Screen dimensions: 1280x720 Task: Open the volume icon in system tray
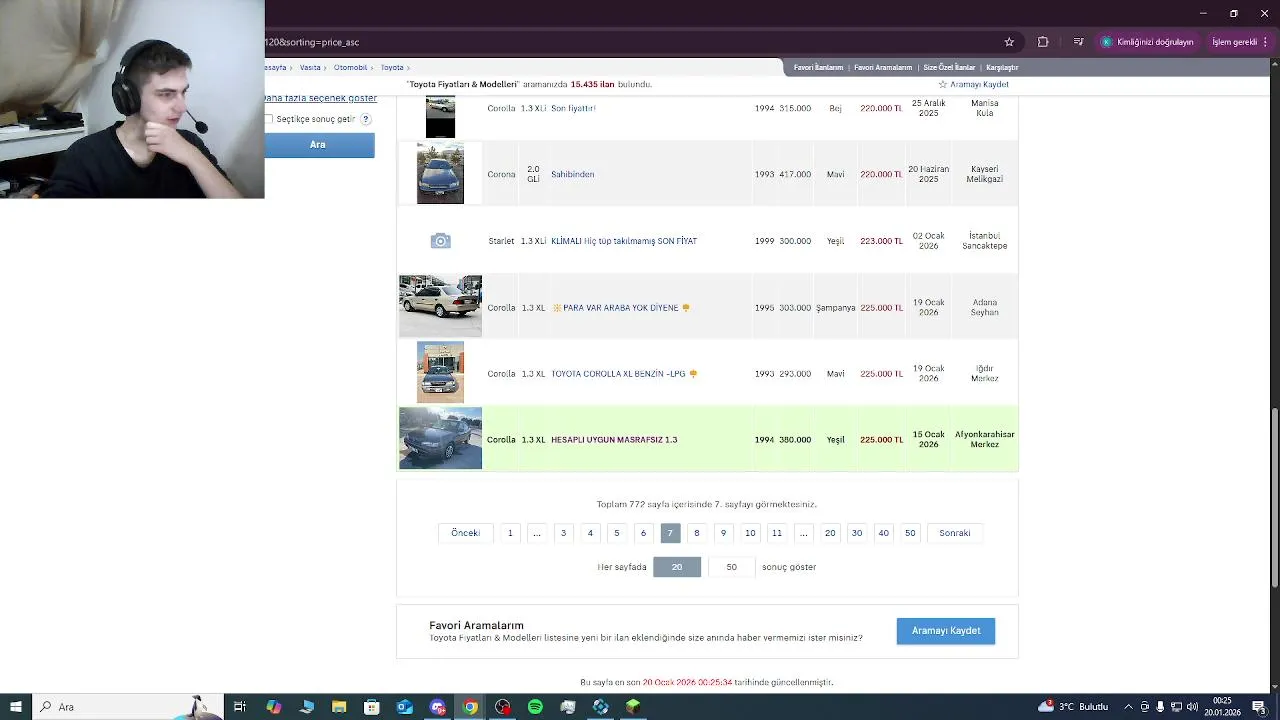point(1193,707)
